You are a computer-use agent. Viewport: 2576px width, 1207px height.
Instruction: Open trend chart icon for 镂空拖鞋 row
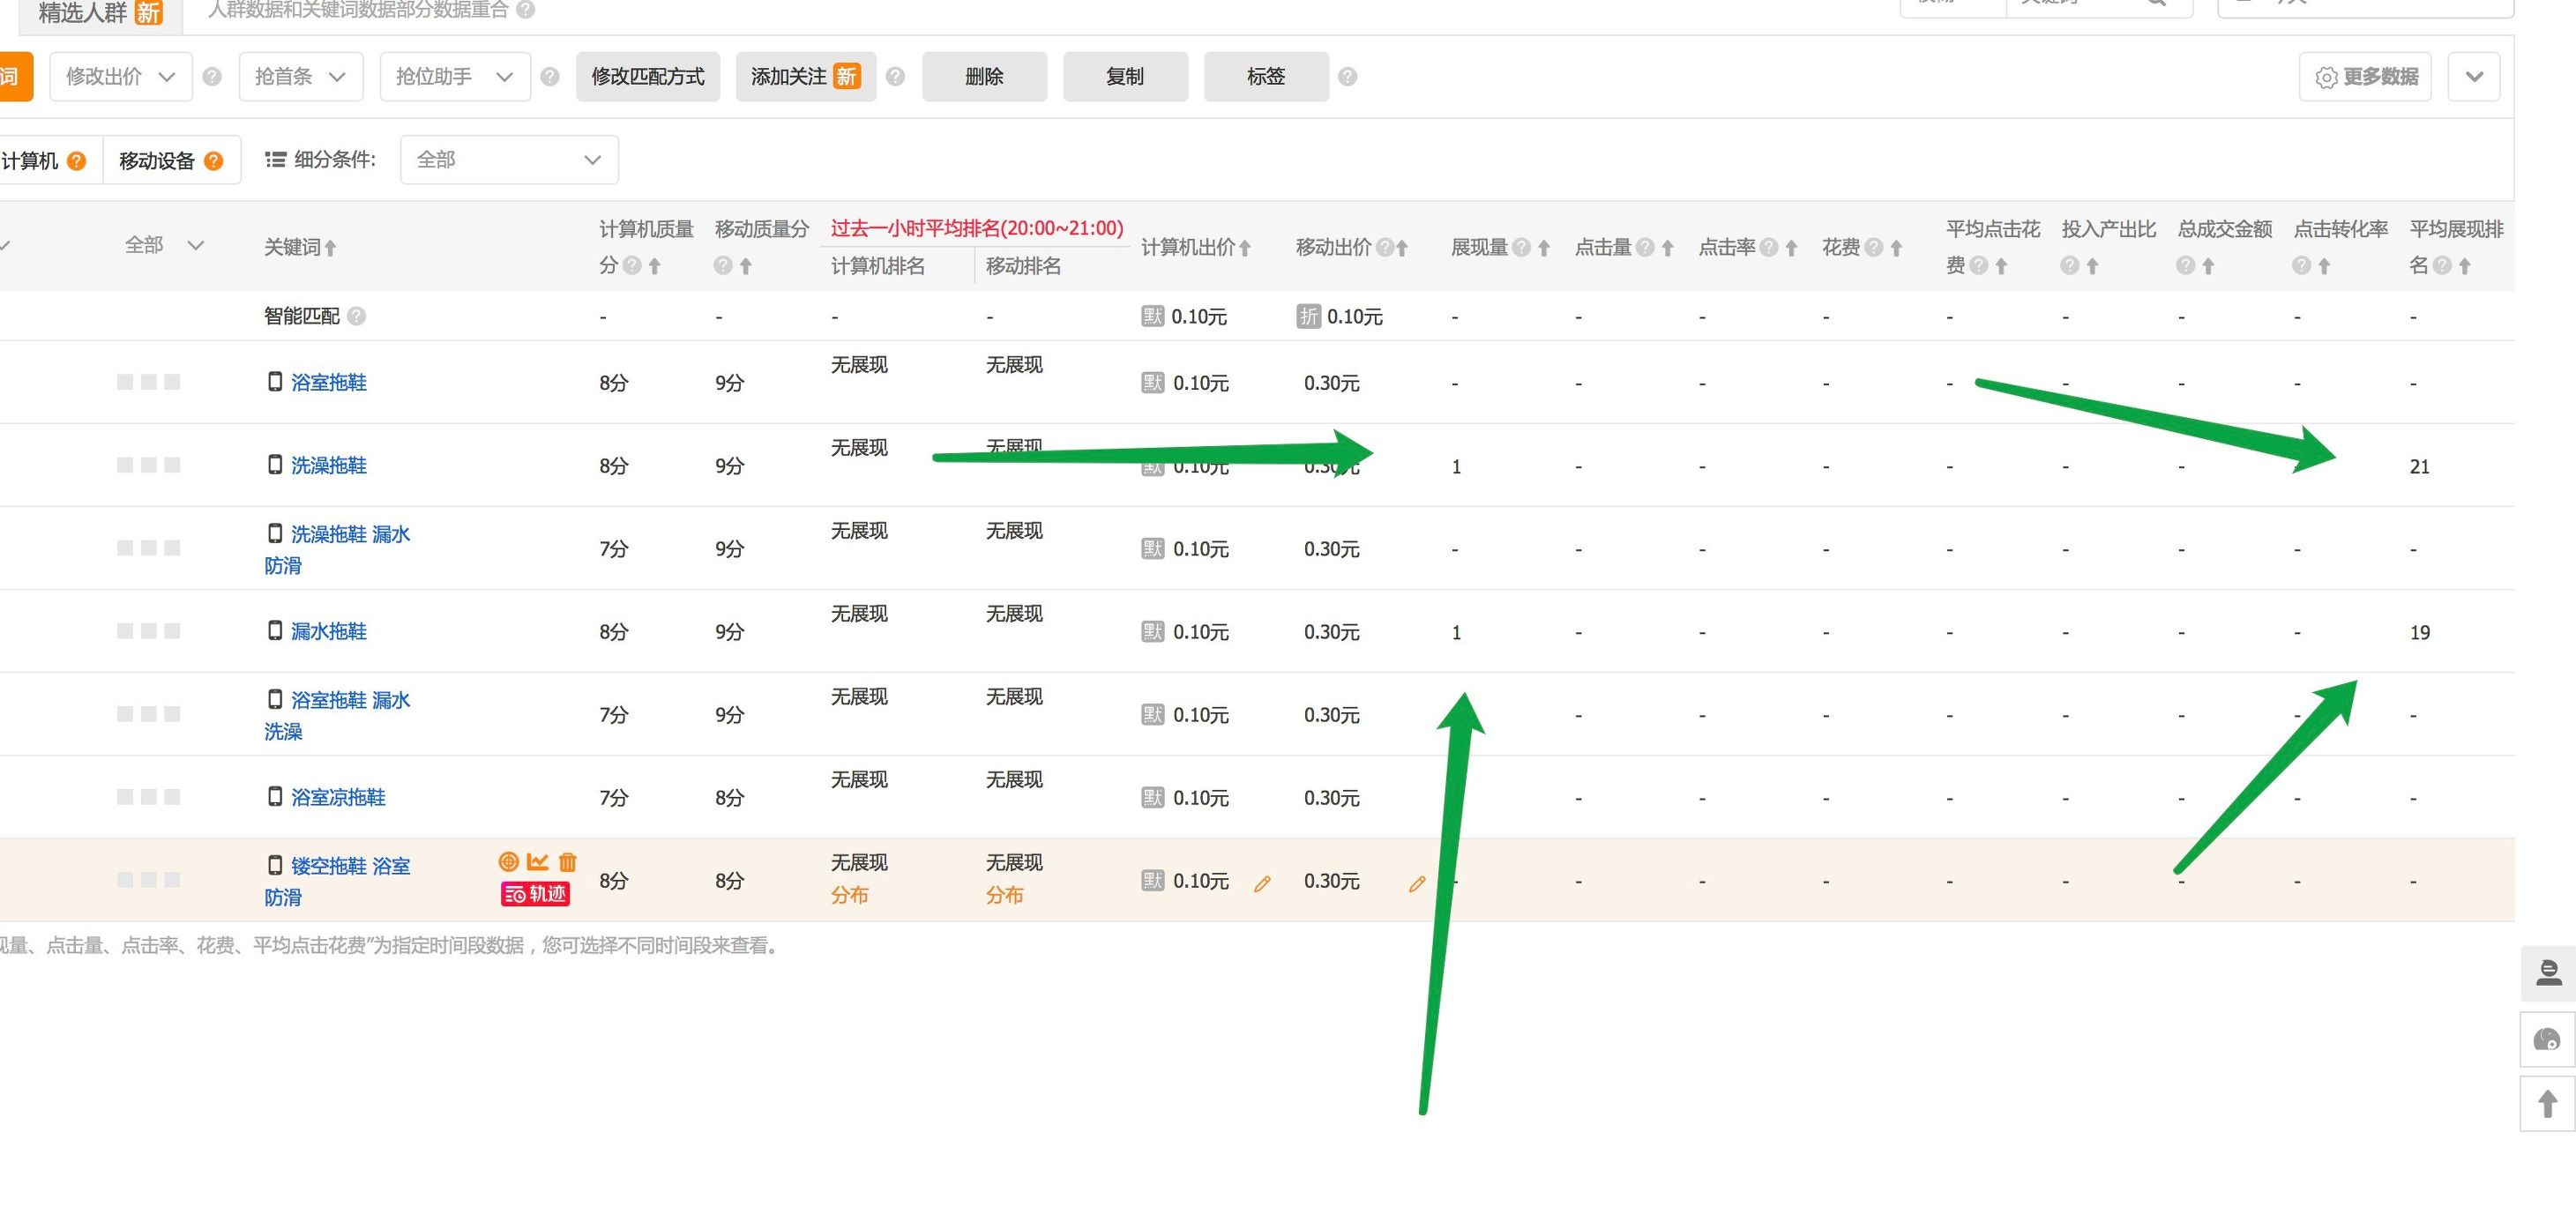537,862
